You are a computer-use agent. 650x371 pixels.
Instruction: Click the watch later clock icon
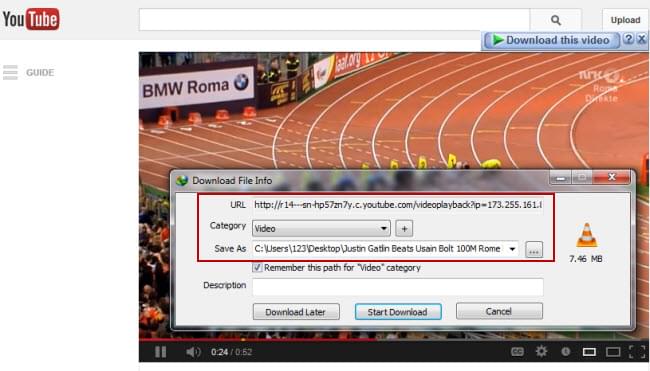565,352
